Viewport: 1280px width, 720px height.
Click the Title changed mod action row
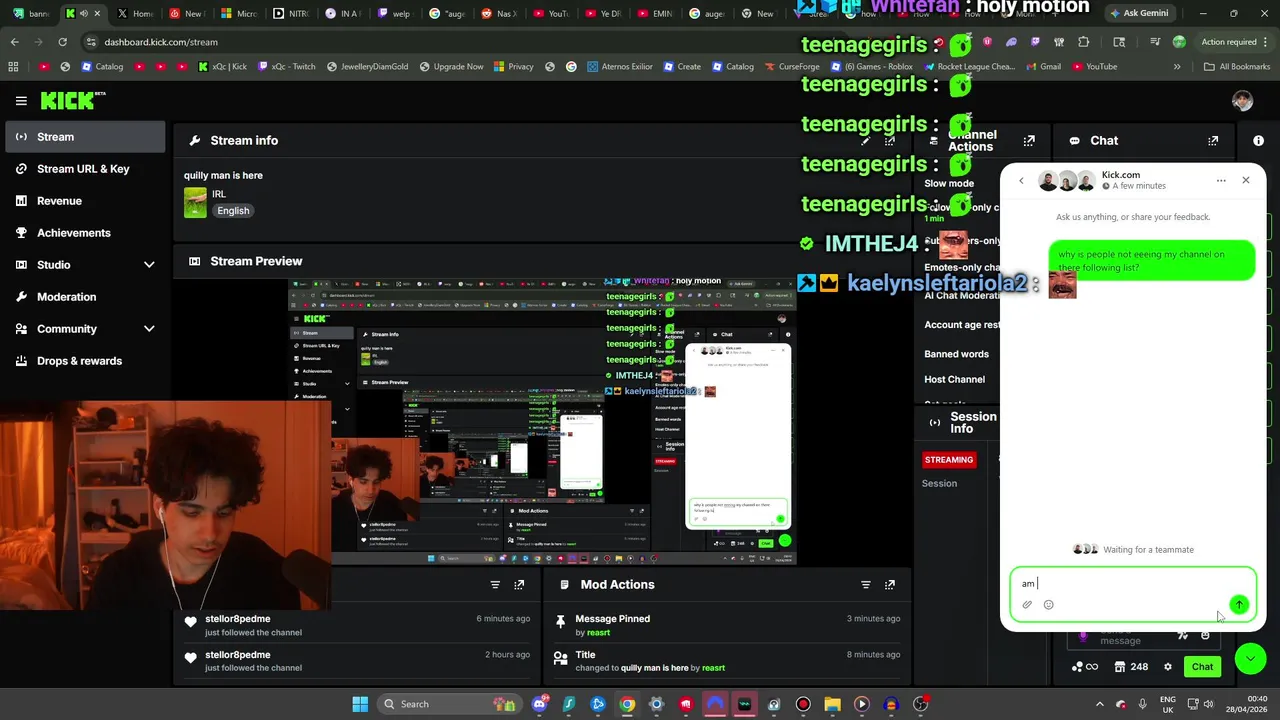point(727,661)
